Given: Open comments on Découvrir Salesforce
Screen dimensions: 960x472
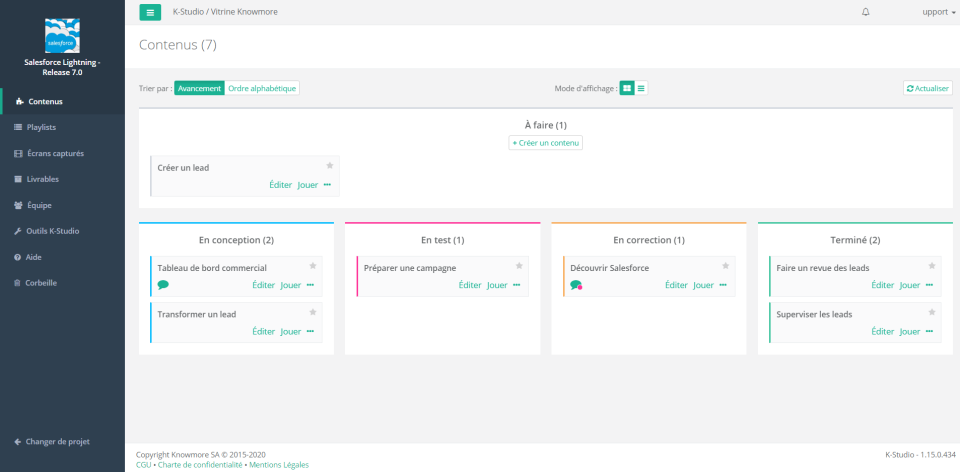Looking at the screenshot, I should click(576, 285).
